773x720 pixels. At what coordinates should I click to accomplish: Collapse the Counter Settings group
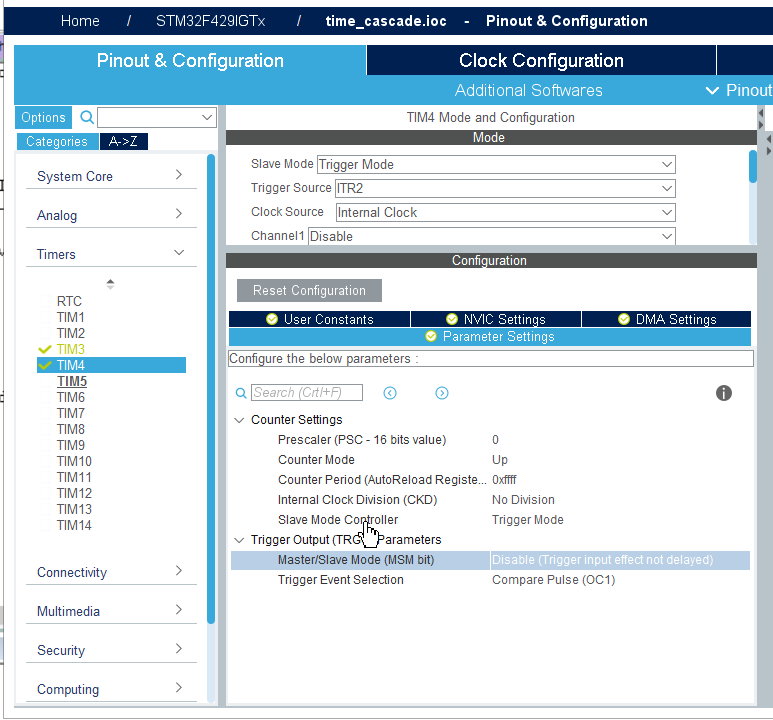239,420
